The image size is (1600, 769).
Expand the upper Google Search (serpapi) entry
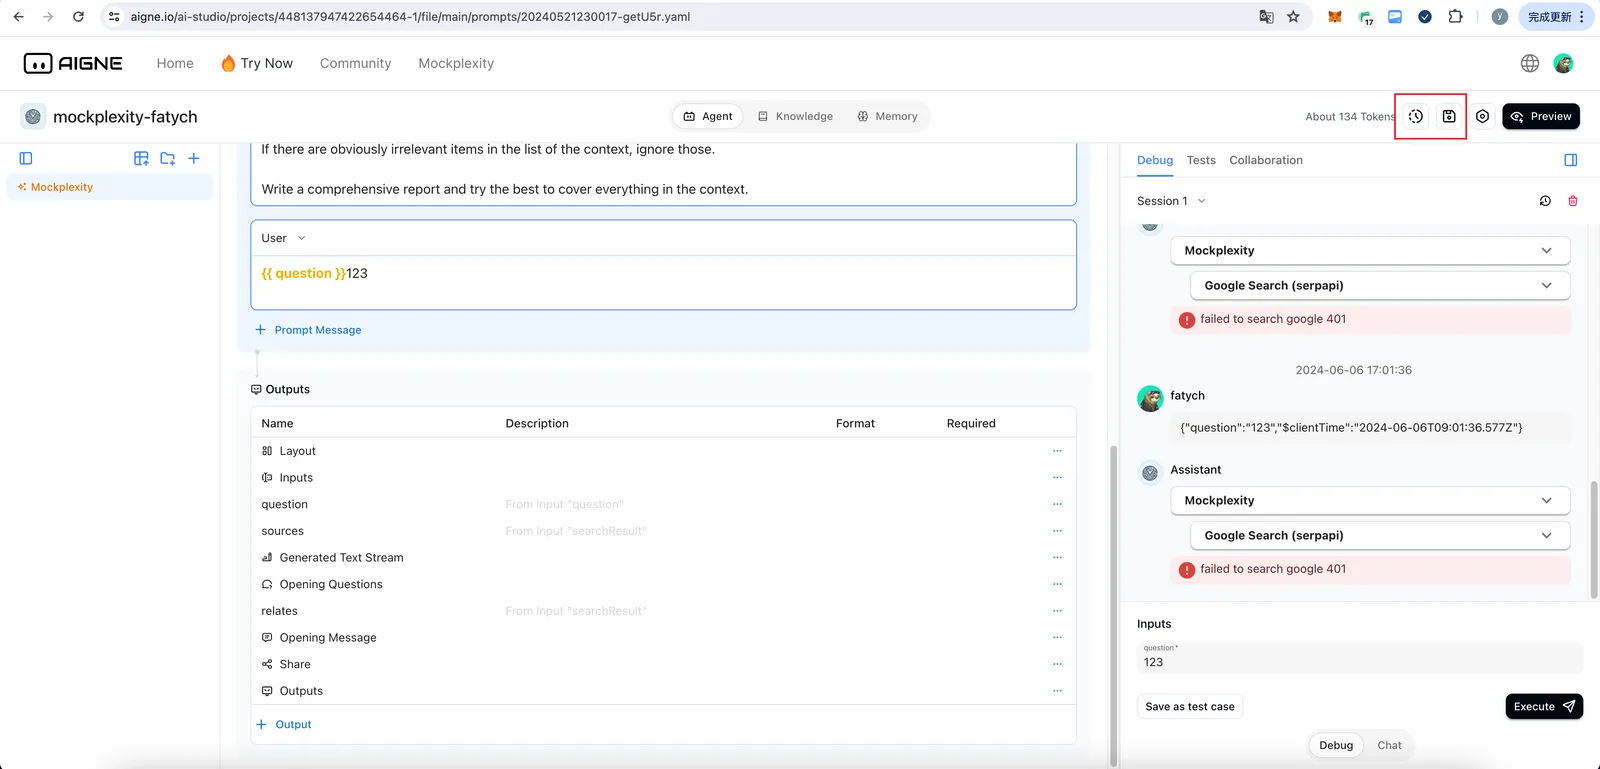point(1380,285)
